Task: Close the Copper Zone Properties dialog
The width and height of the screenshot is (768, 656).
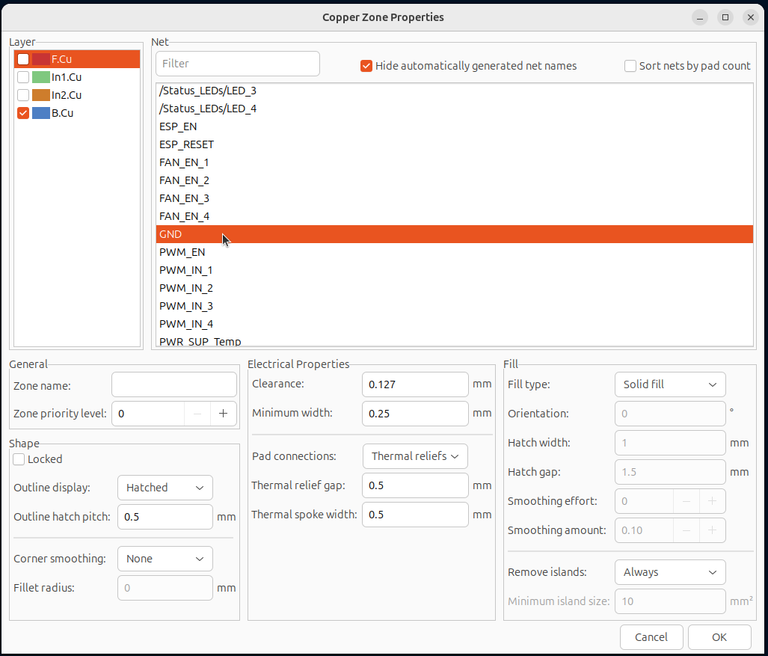Action: [751, 18]
